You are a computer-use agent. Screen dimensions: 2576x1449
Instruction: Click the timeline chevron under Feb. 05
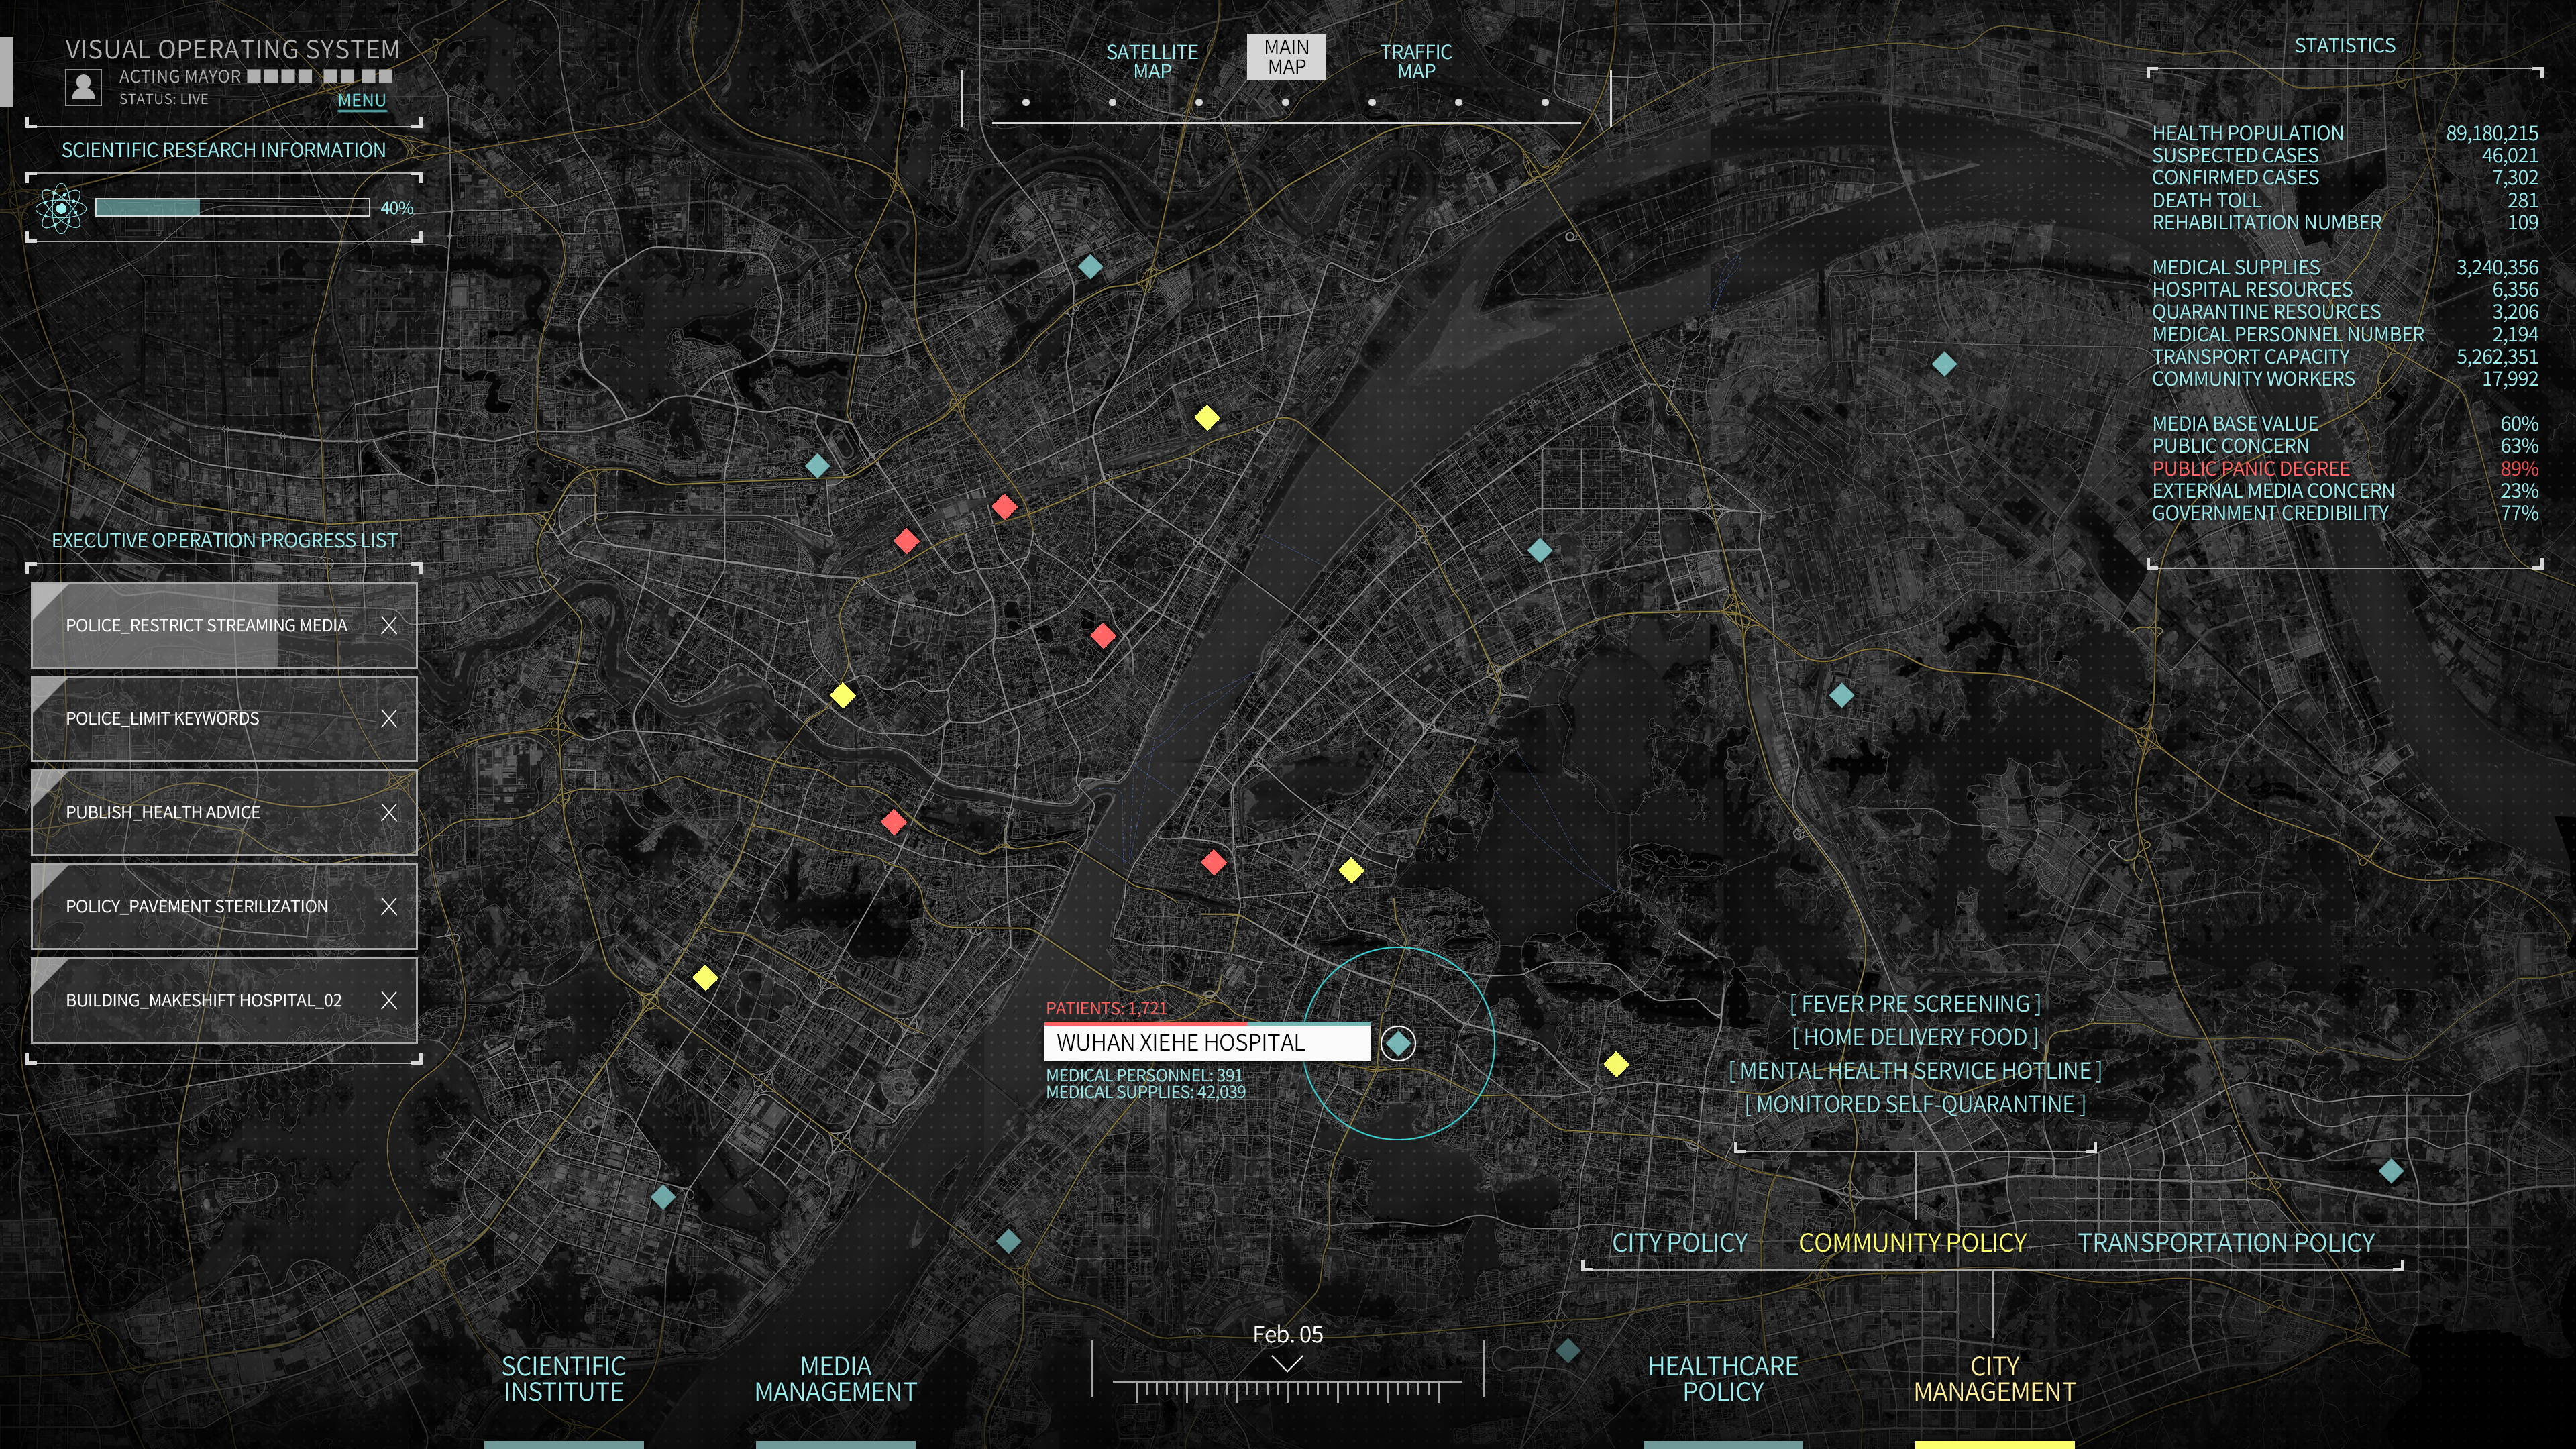pyautogui.click(x=1288, y=1364)
